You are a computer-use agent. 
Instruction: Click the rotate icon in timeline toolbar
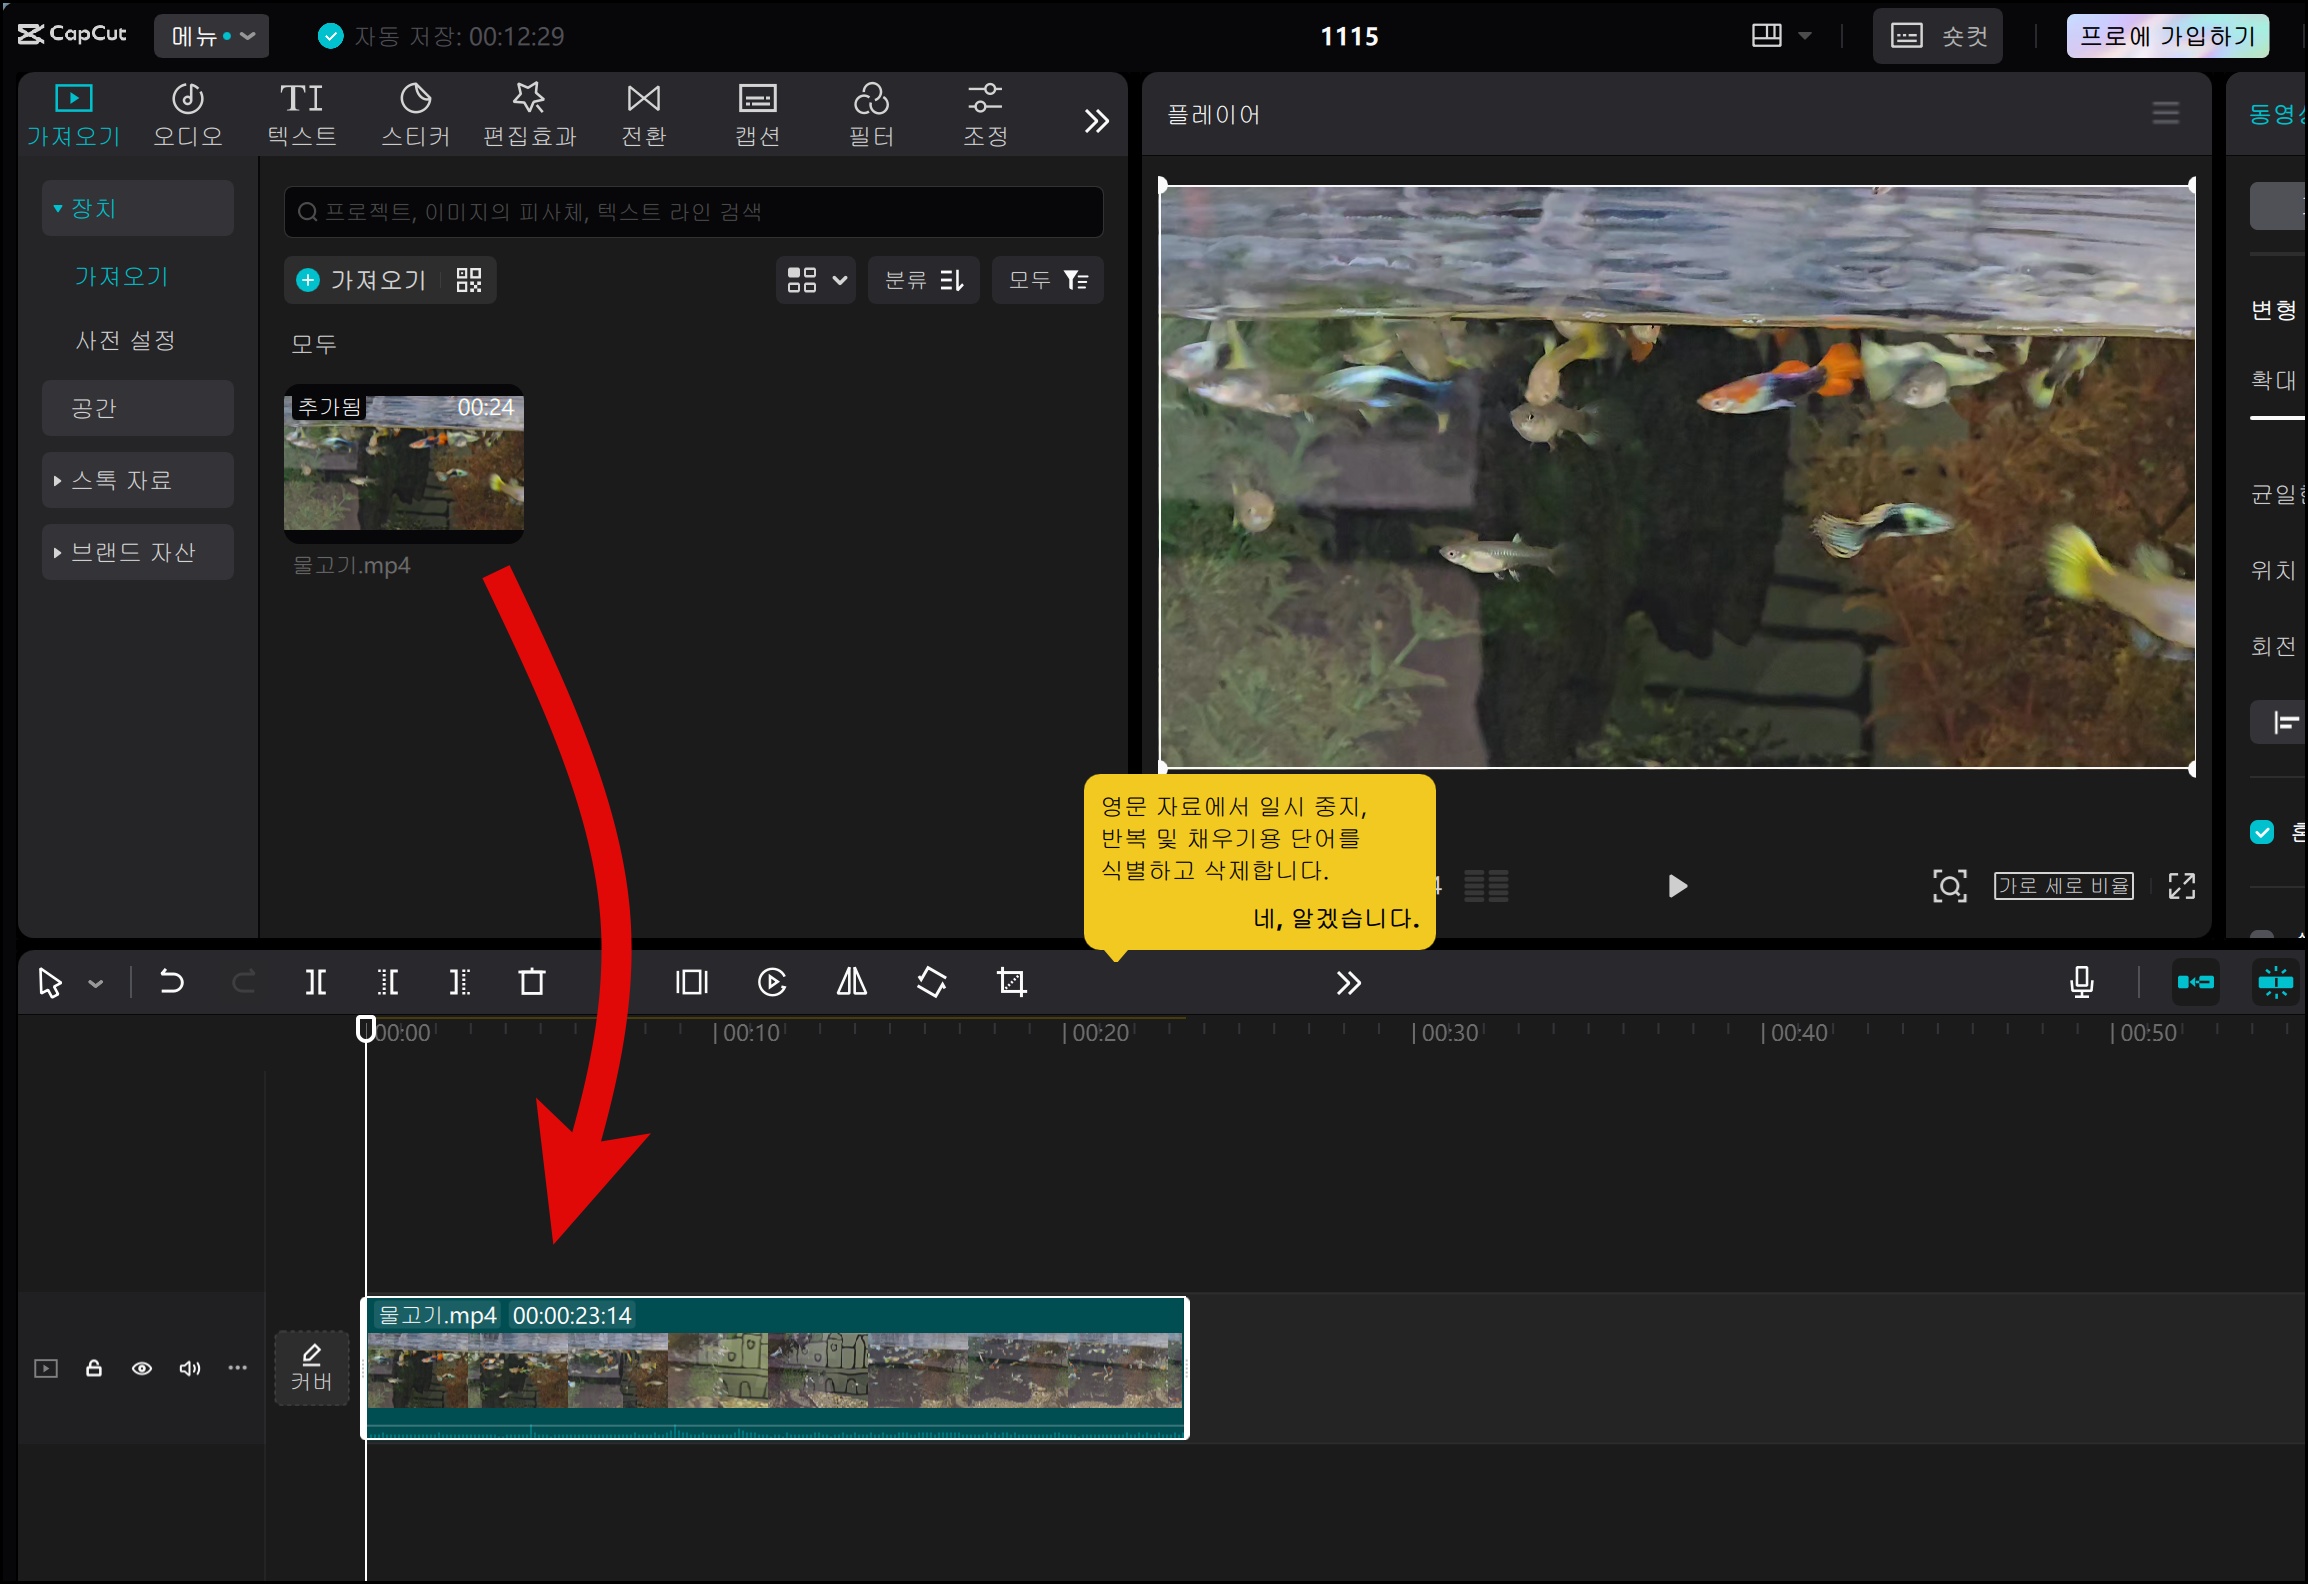(x=931, y=982)
